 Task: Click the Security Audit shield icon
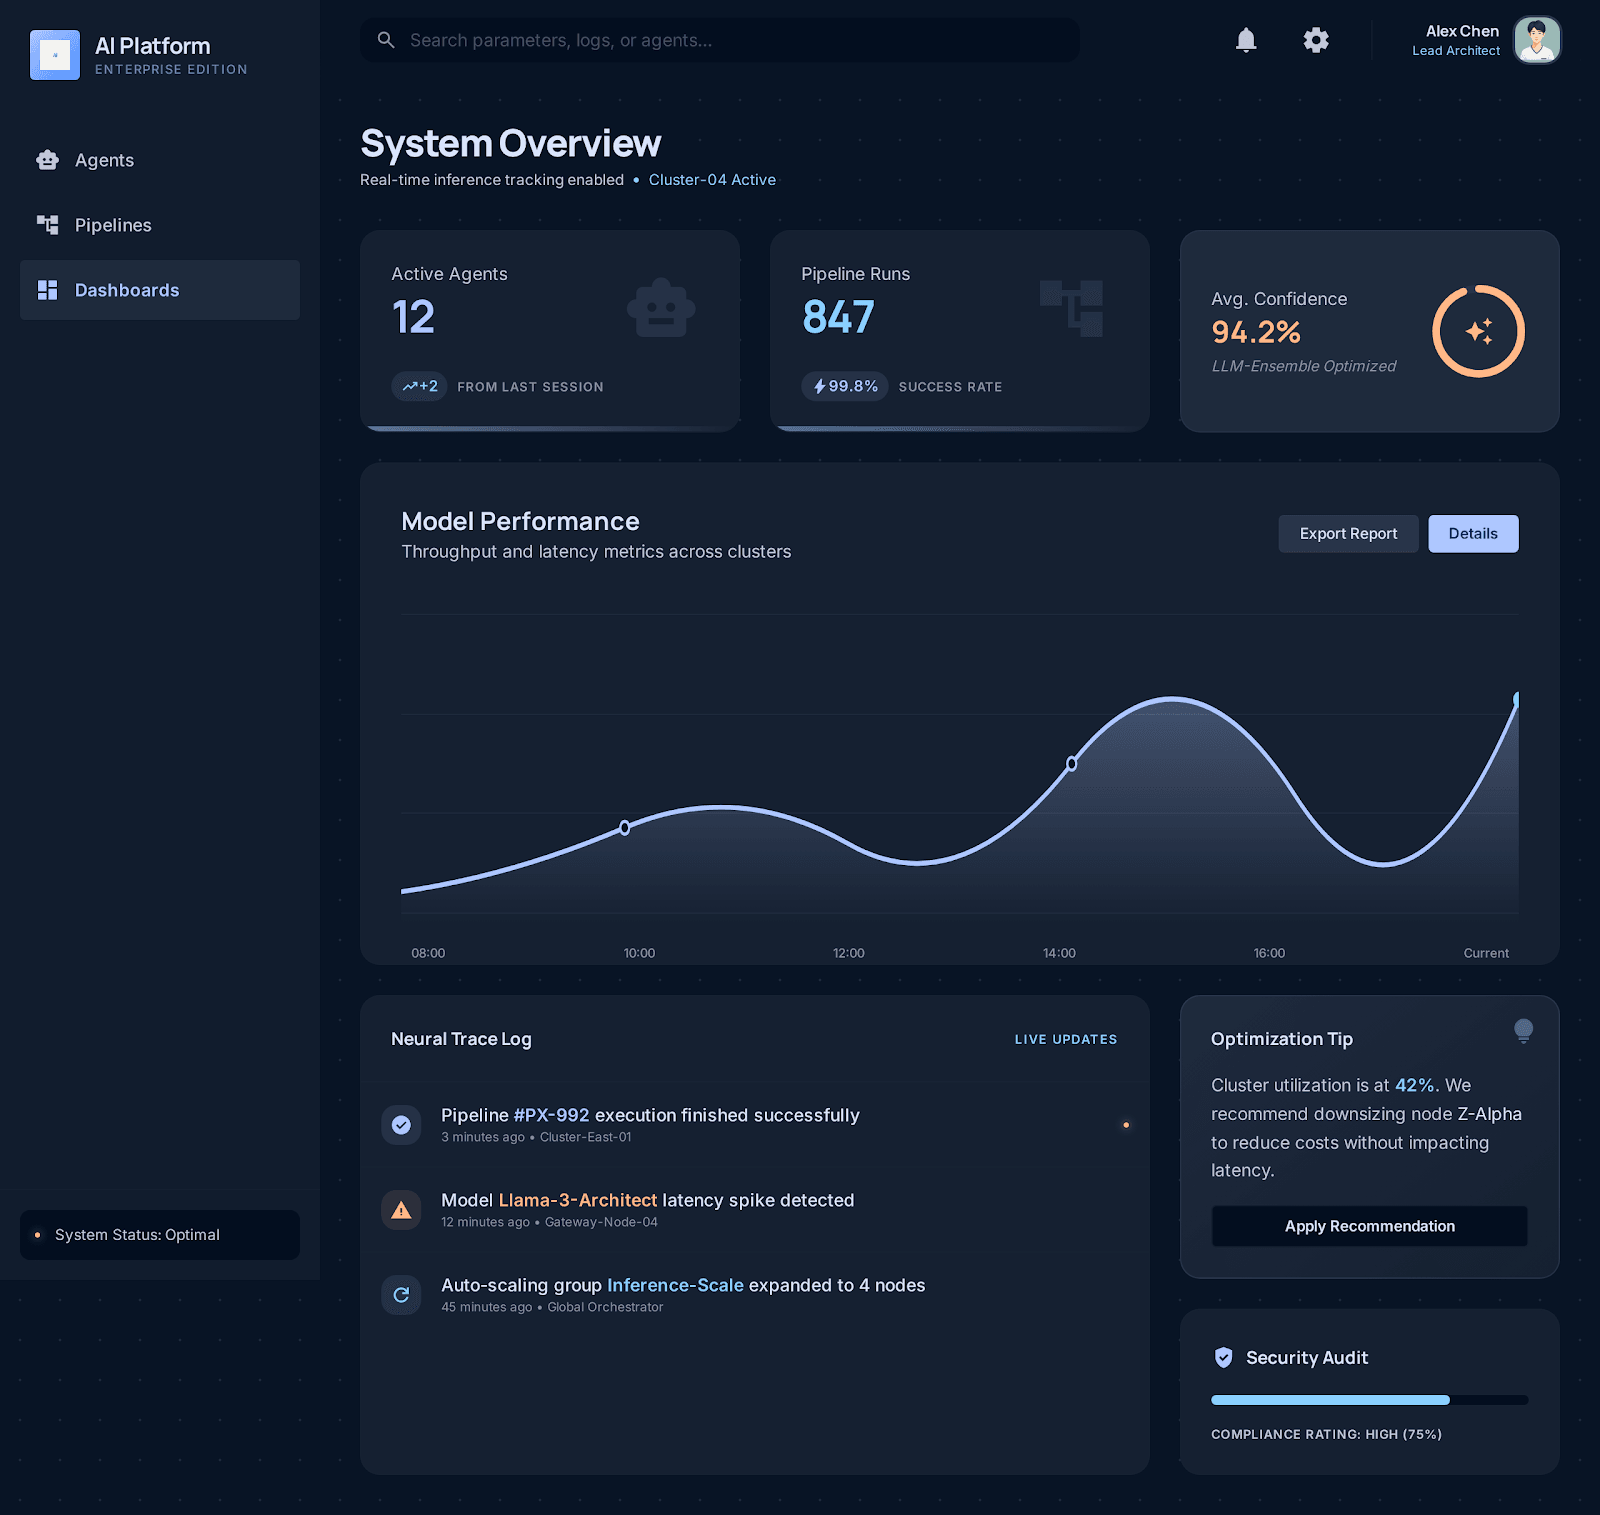tap(1223, 1357)
